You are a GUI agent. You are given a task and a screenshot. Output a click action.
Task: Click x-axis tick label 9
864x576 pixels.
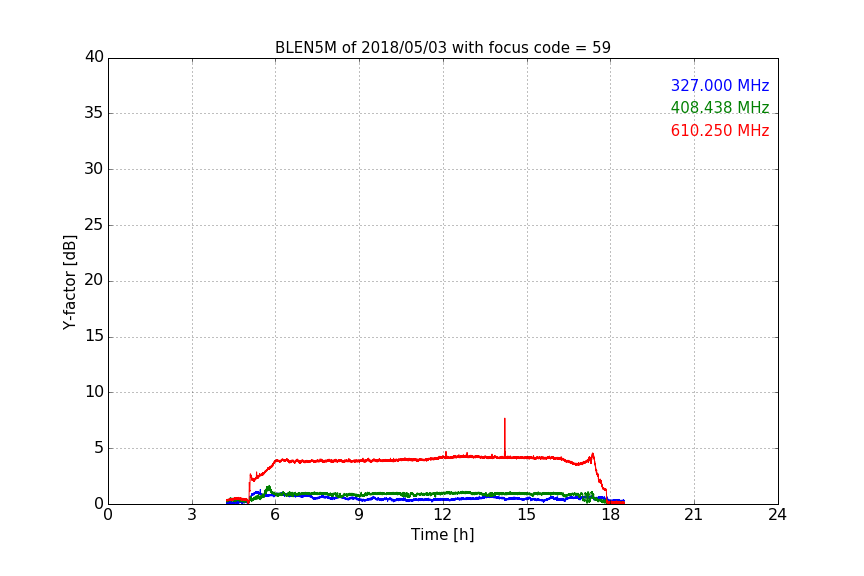[x=359, y=515]
